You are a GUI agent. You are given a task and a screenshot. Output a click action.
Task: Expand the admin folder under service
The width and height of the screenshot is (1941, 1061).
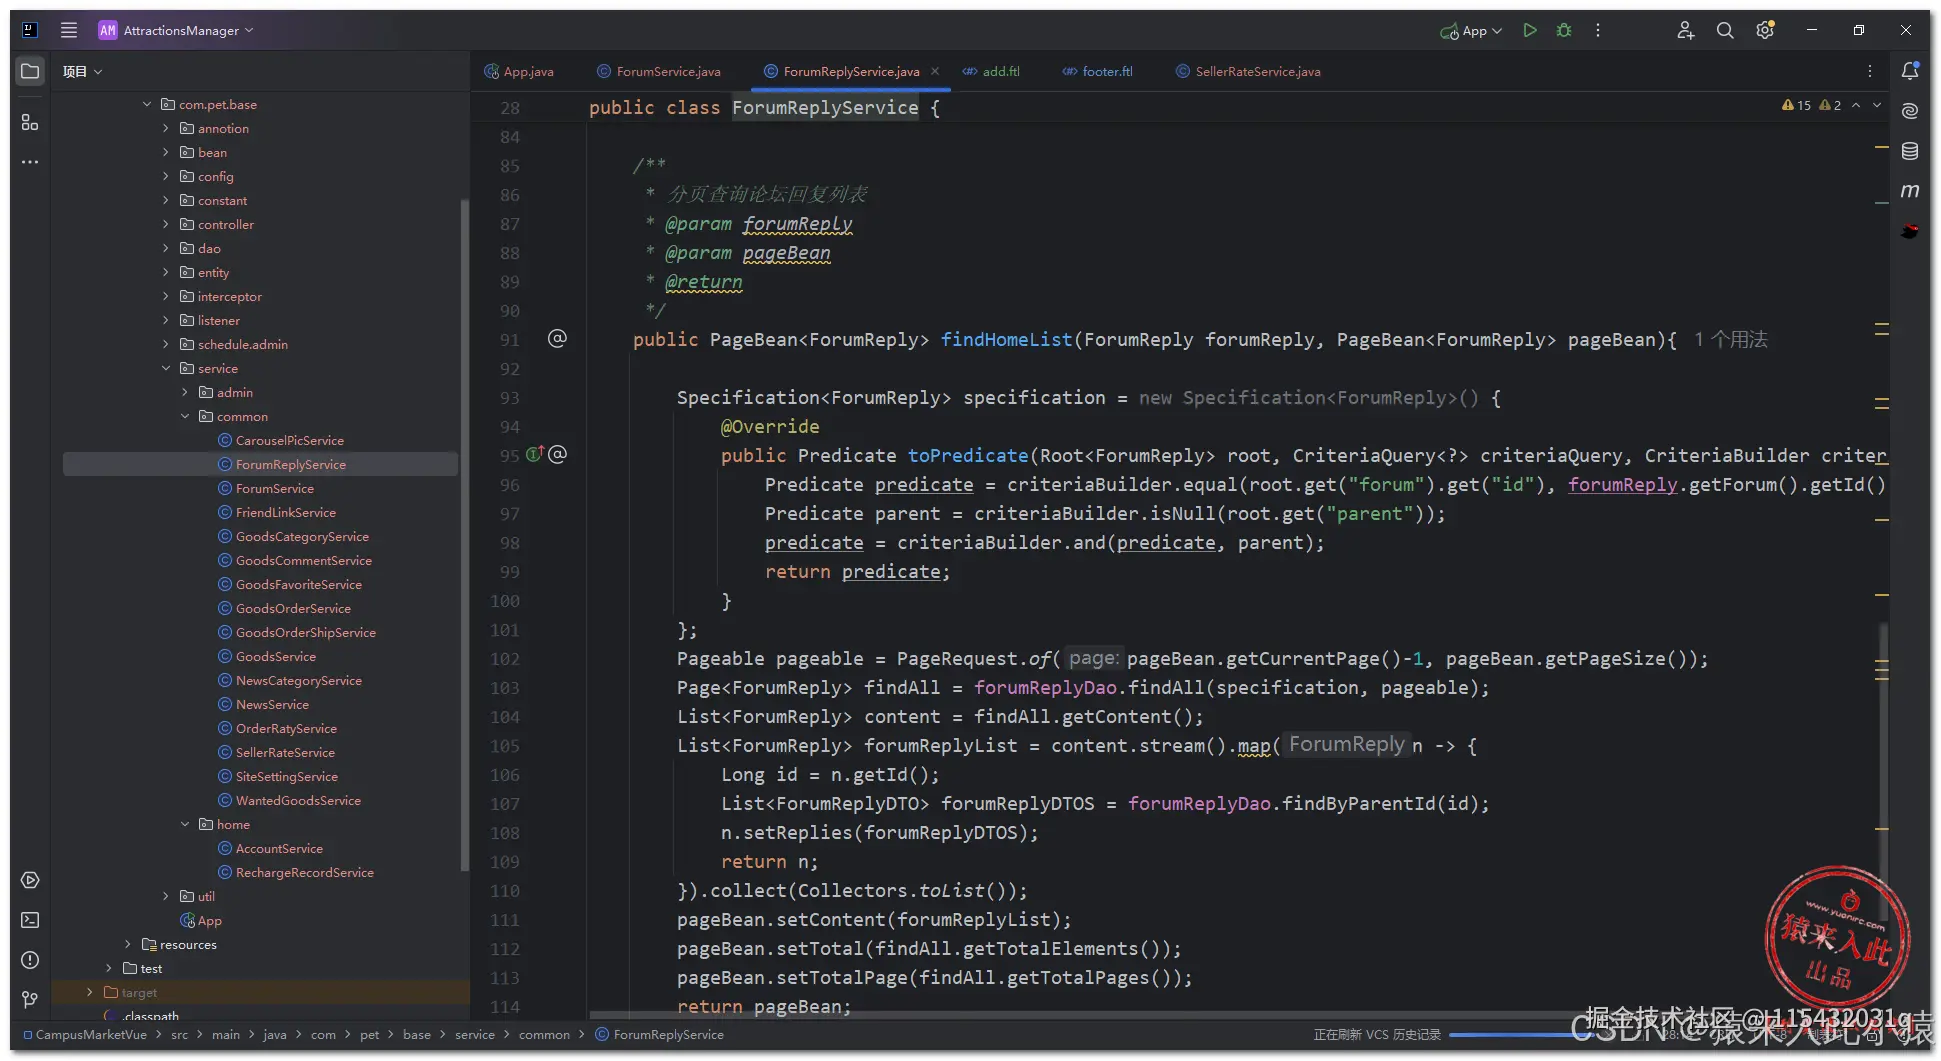point(185,392)
